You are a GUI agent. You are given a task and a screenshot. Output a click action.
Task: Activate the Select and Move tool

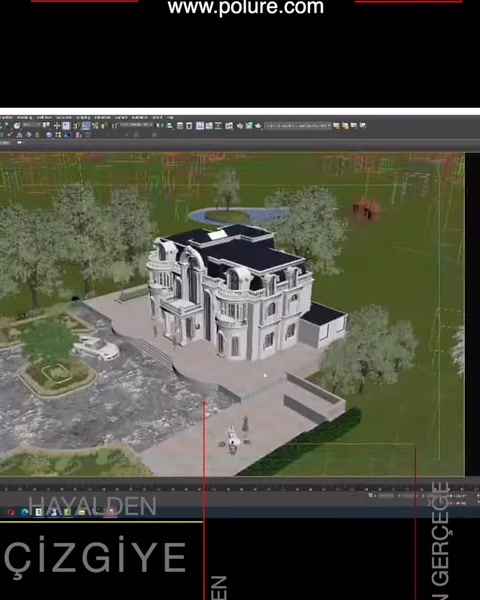pyautogui.click(x=57, y=126)
